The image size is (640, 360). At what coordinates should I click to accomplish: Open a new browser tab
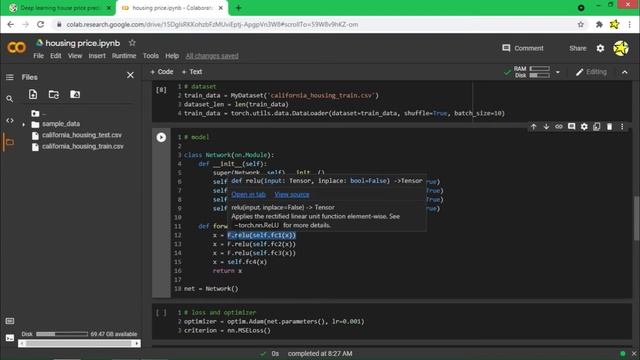[238, 8]
